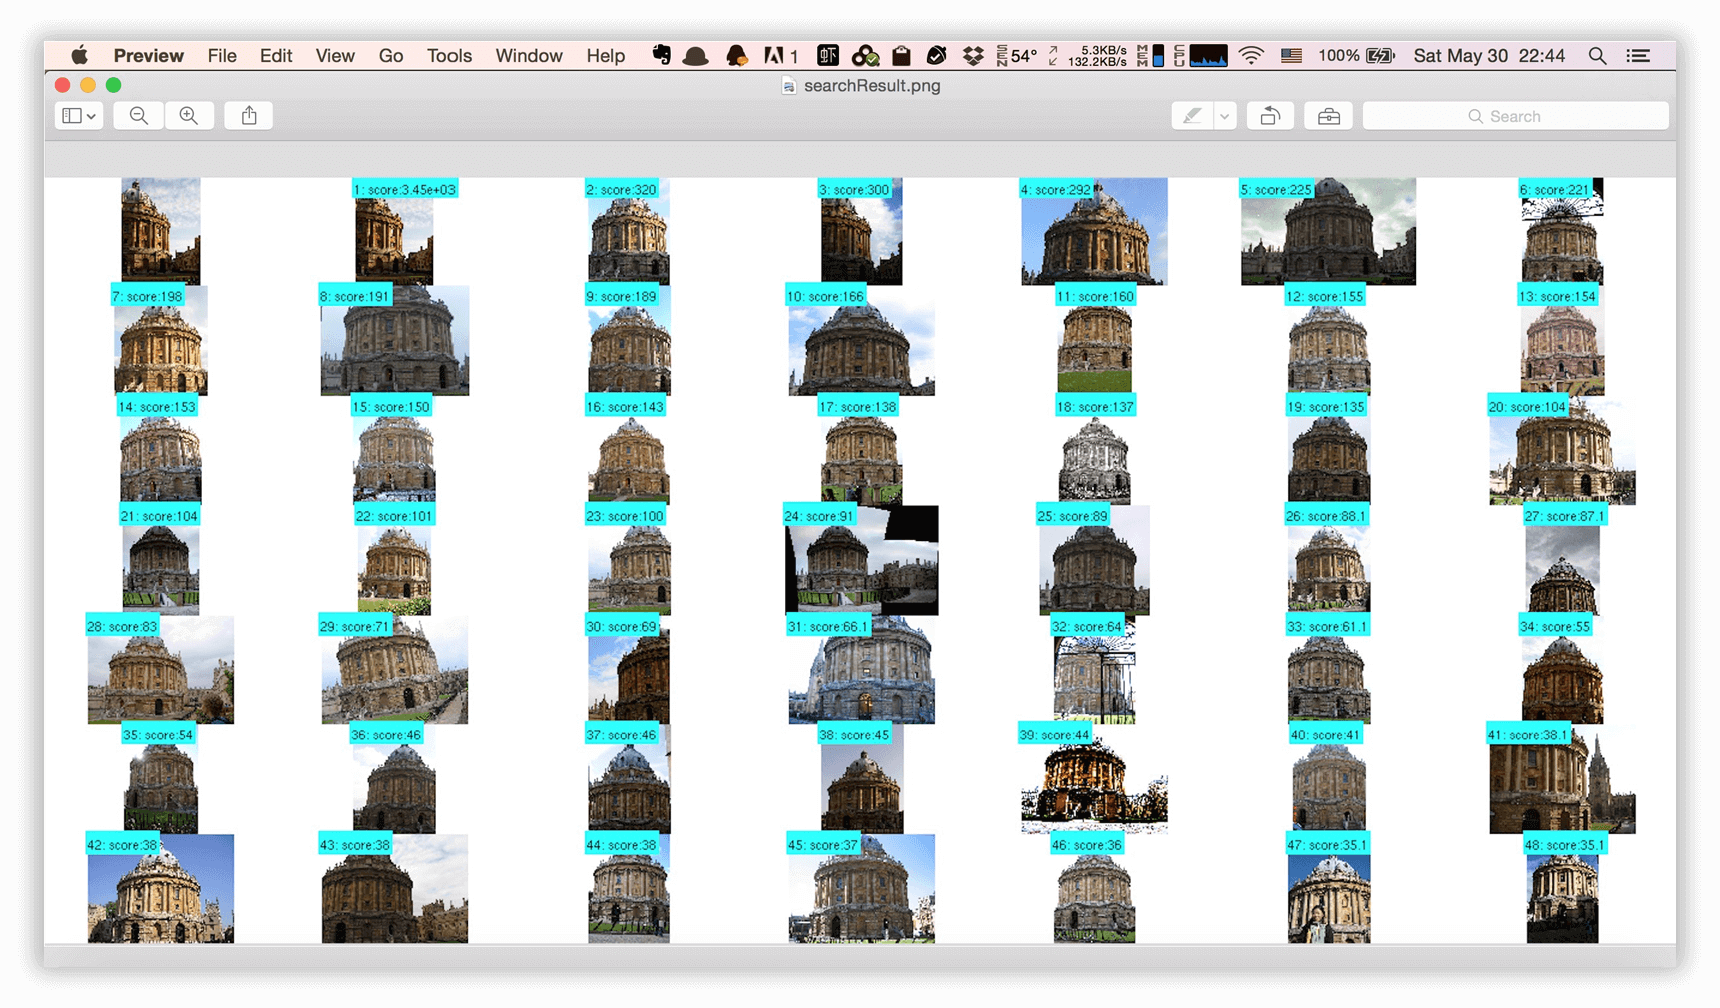The width and height of the screenshot is (1720, 1008).
Task: Open the Wi-Fi status menu
Action: click(x=1251, y=56)
